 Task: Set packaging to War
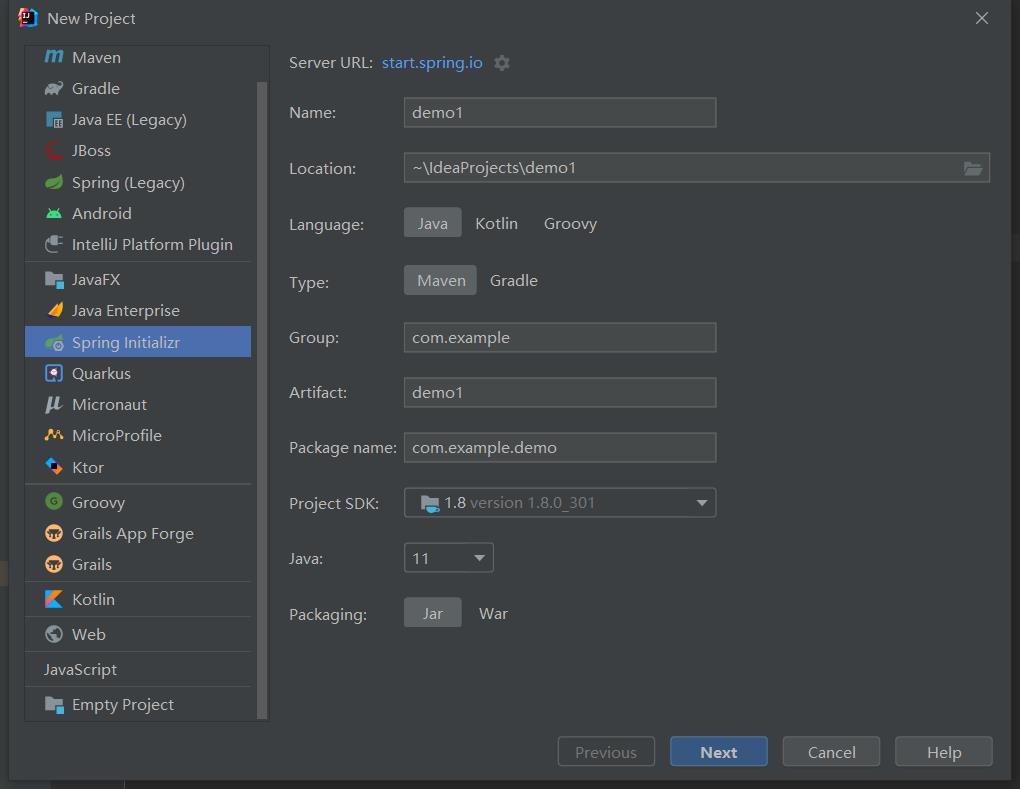(493, 613)
